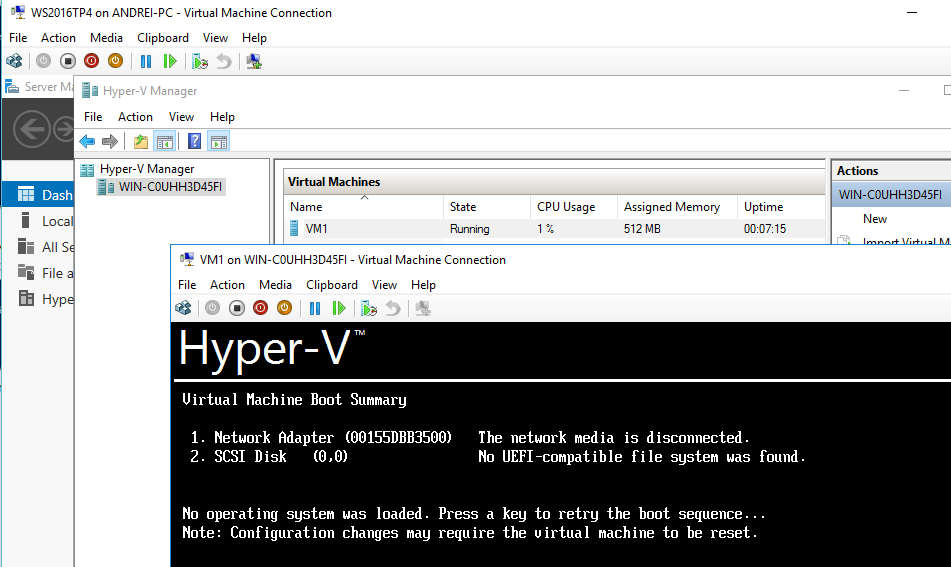Click Ctrl+Alt+Delete icon in VM1 connection toolbar
The width and height of the screenshot is (951, 567).
[x=183, y=308]
